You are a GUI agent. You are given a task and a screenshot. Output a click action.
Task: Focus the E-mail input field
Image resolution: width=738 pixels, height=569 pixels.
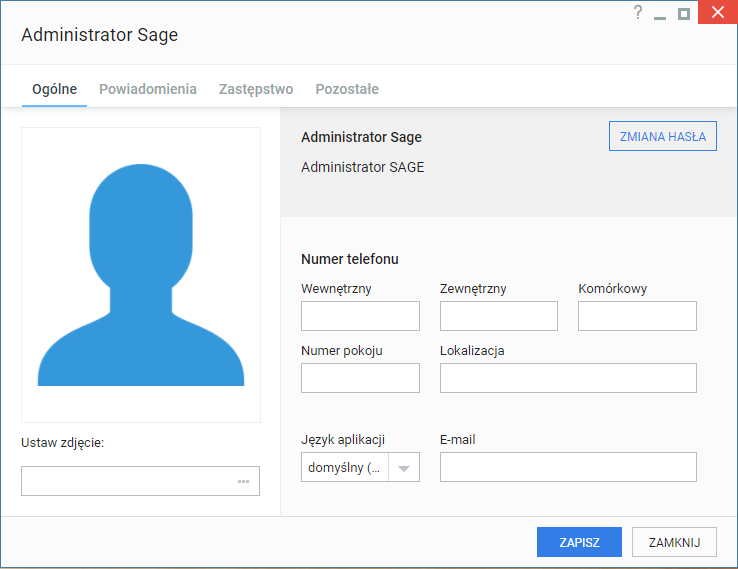tap(568, 467)
